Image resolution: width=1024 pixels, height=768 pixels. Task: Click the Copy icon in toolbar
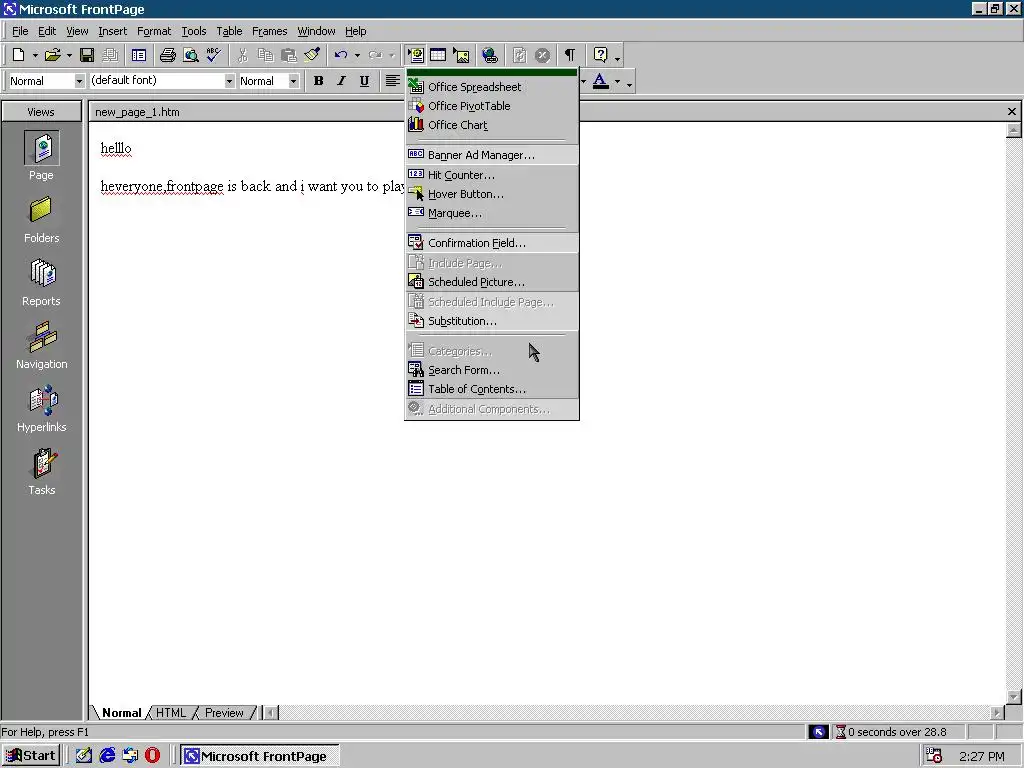(265, 56)
